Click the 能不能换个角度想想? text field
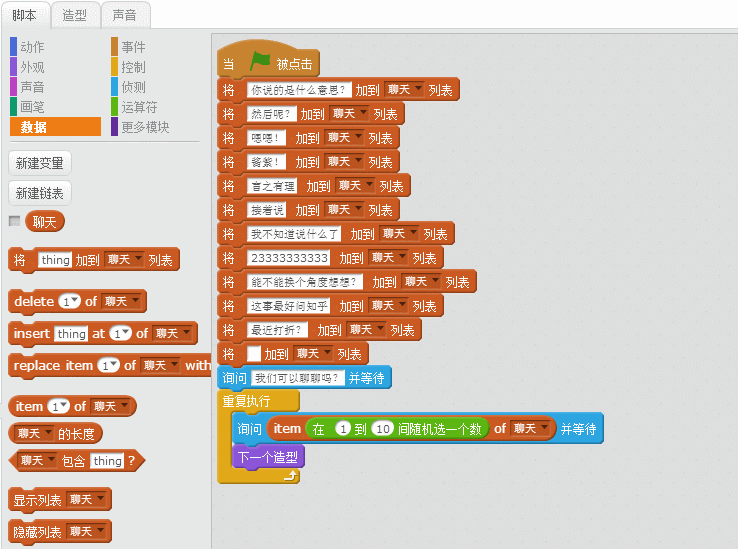 pyautogui.click(x=305, y=282)
